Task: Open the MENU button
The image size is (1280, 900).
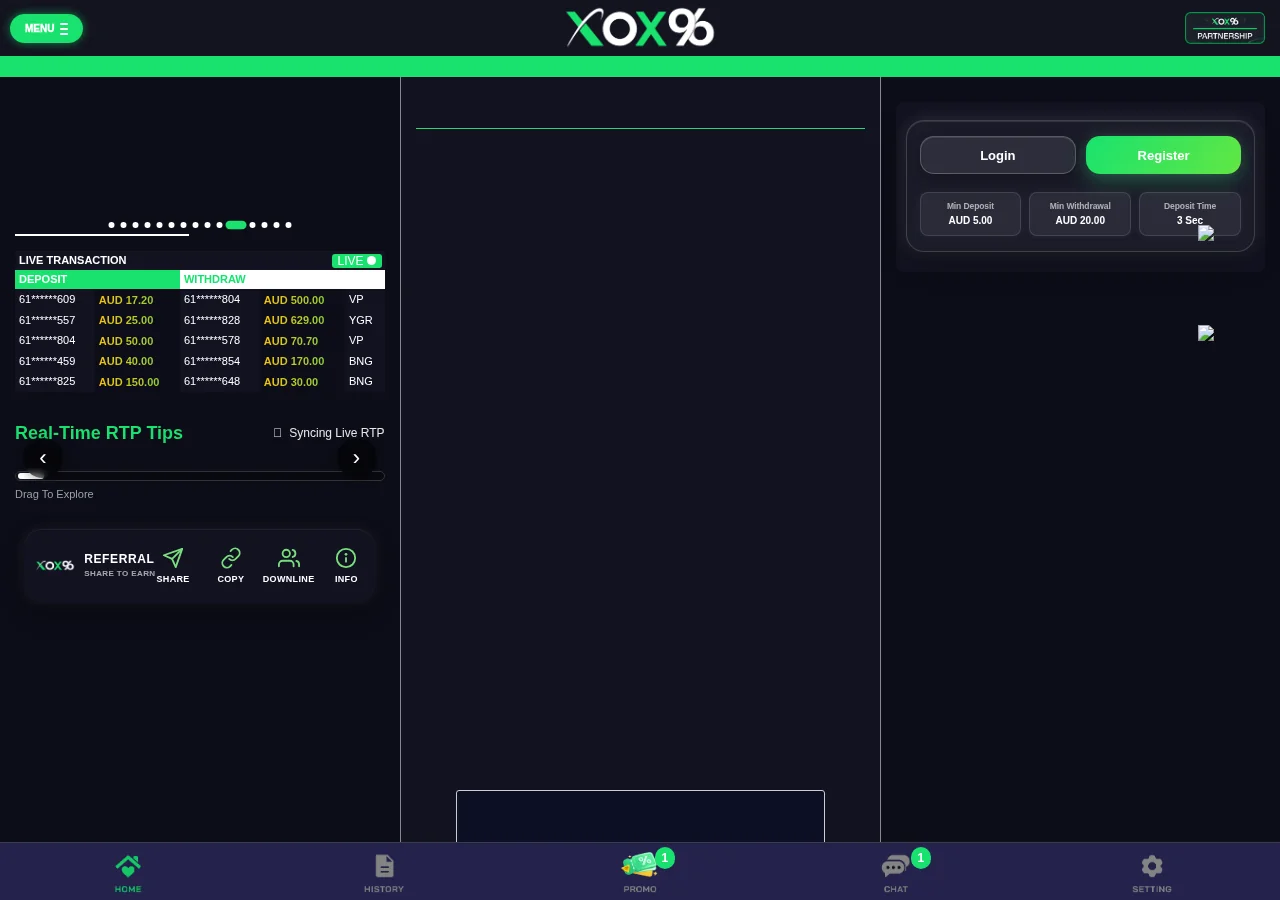Action: (x=46, y=28)
